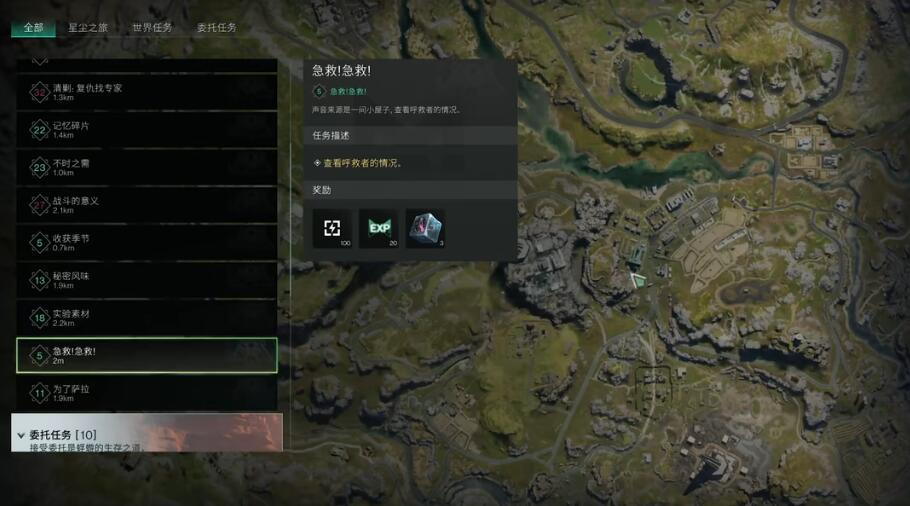Click the level 32 diamond quest badge

click(39, 92)
